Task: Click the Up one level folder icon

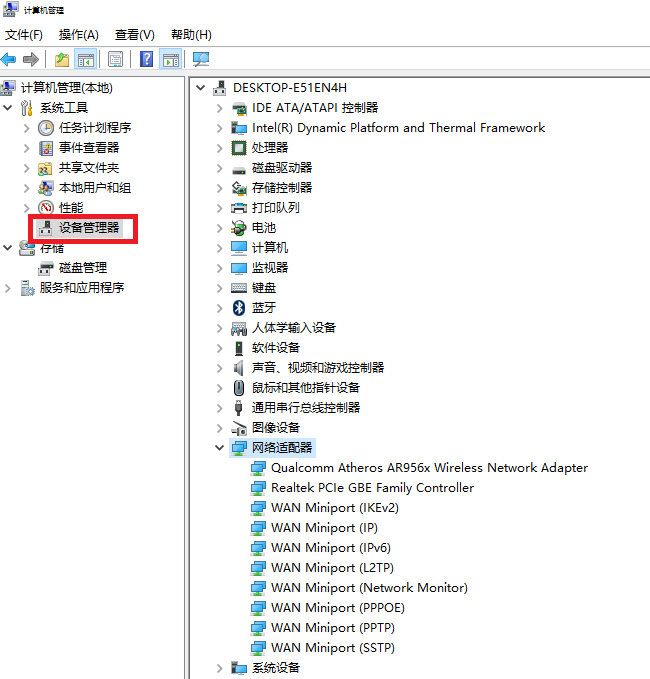Action: coord(62,59)
